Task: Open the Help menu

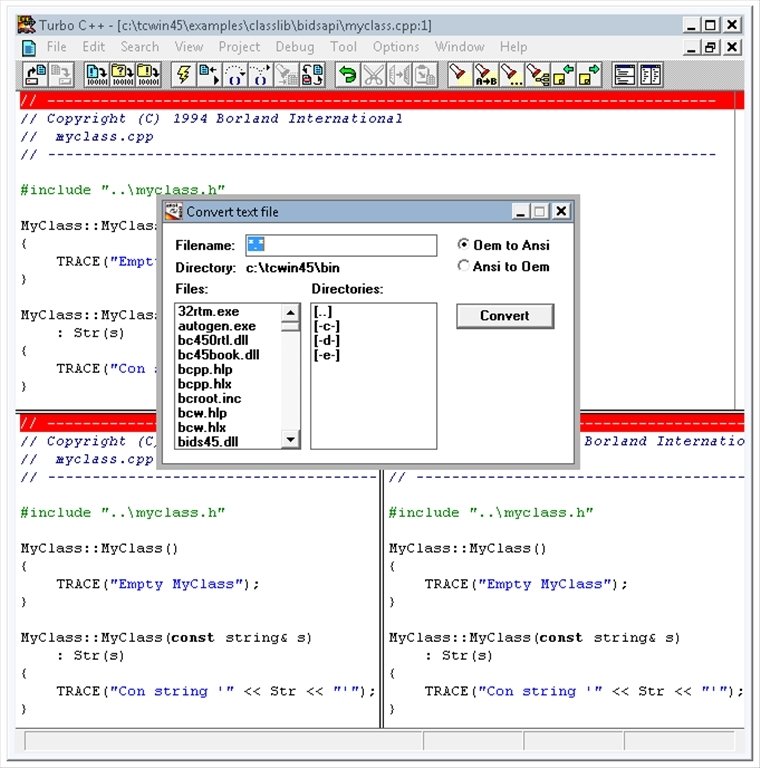Action: (513, 47)
